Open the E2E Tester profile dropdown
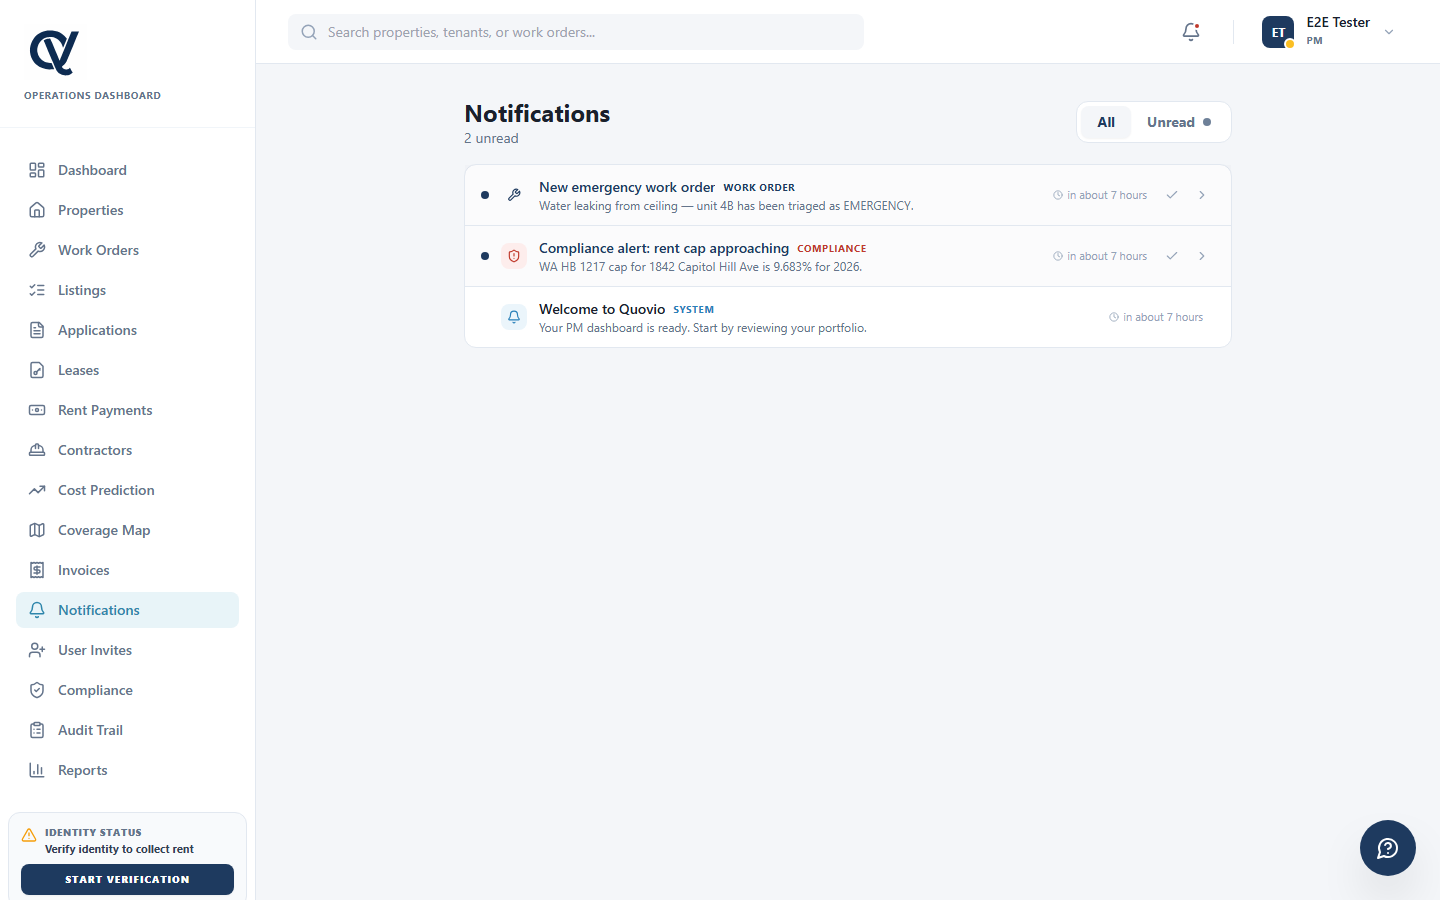Image resolution: width=1440 pixels, height=900 pixels. click(x=1389, y=31)
